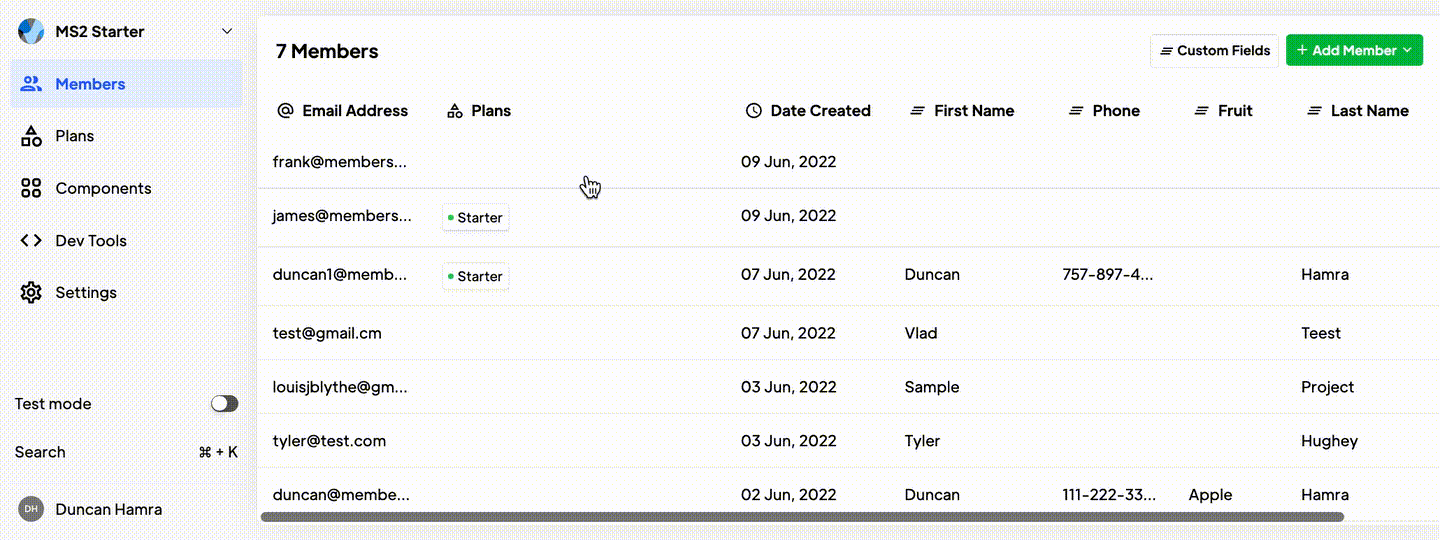Image resolution: width=1440 pixels, height=540 pixels.
Task: Expand the MS2 Starter workspace dropdown chevron
Action: pos(227,31)
